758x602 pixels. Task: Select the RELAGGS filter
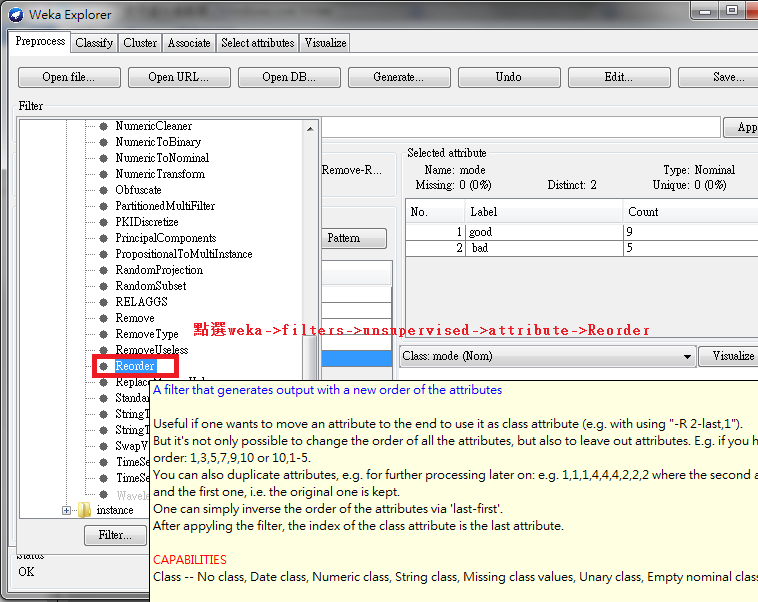point(141,302)
